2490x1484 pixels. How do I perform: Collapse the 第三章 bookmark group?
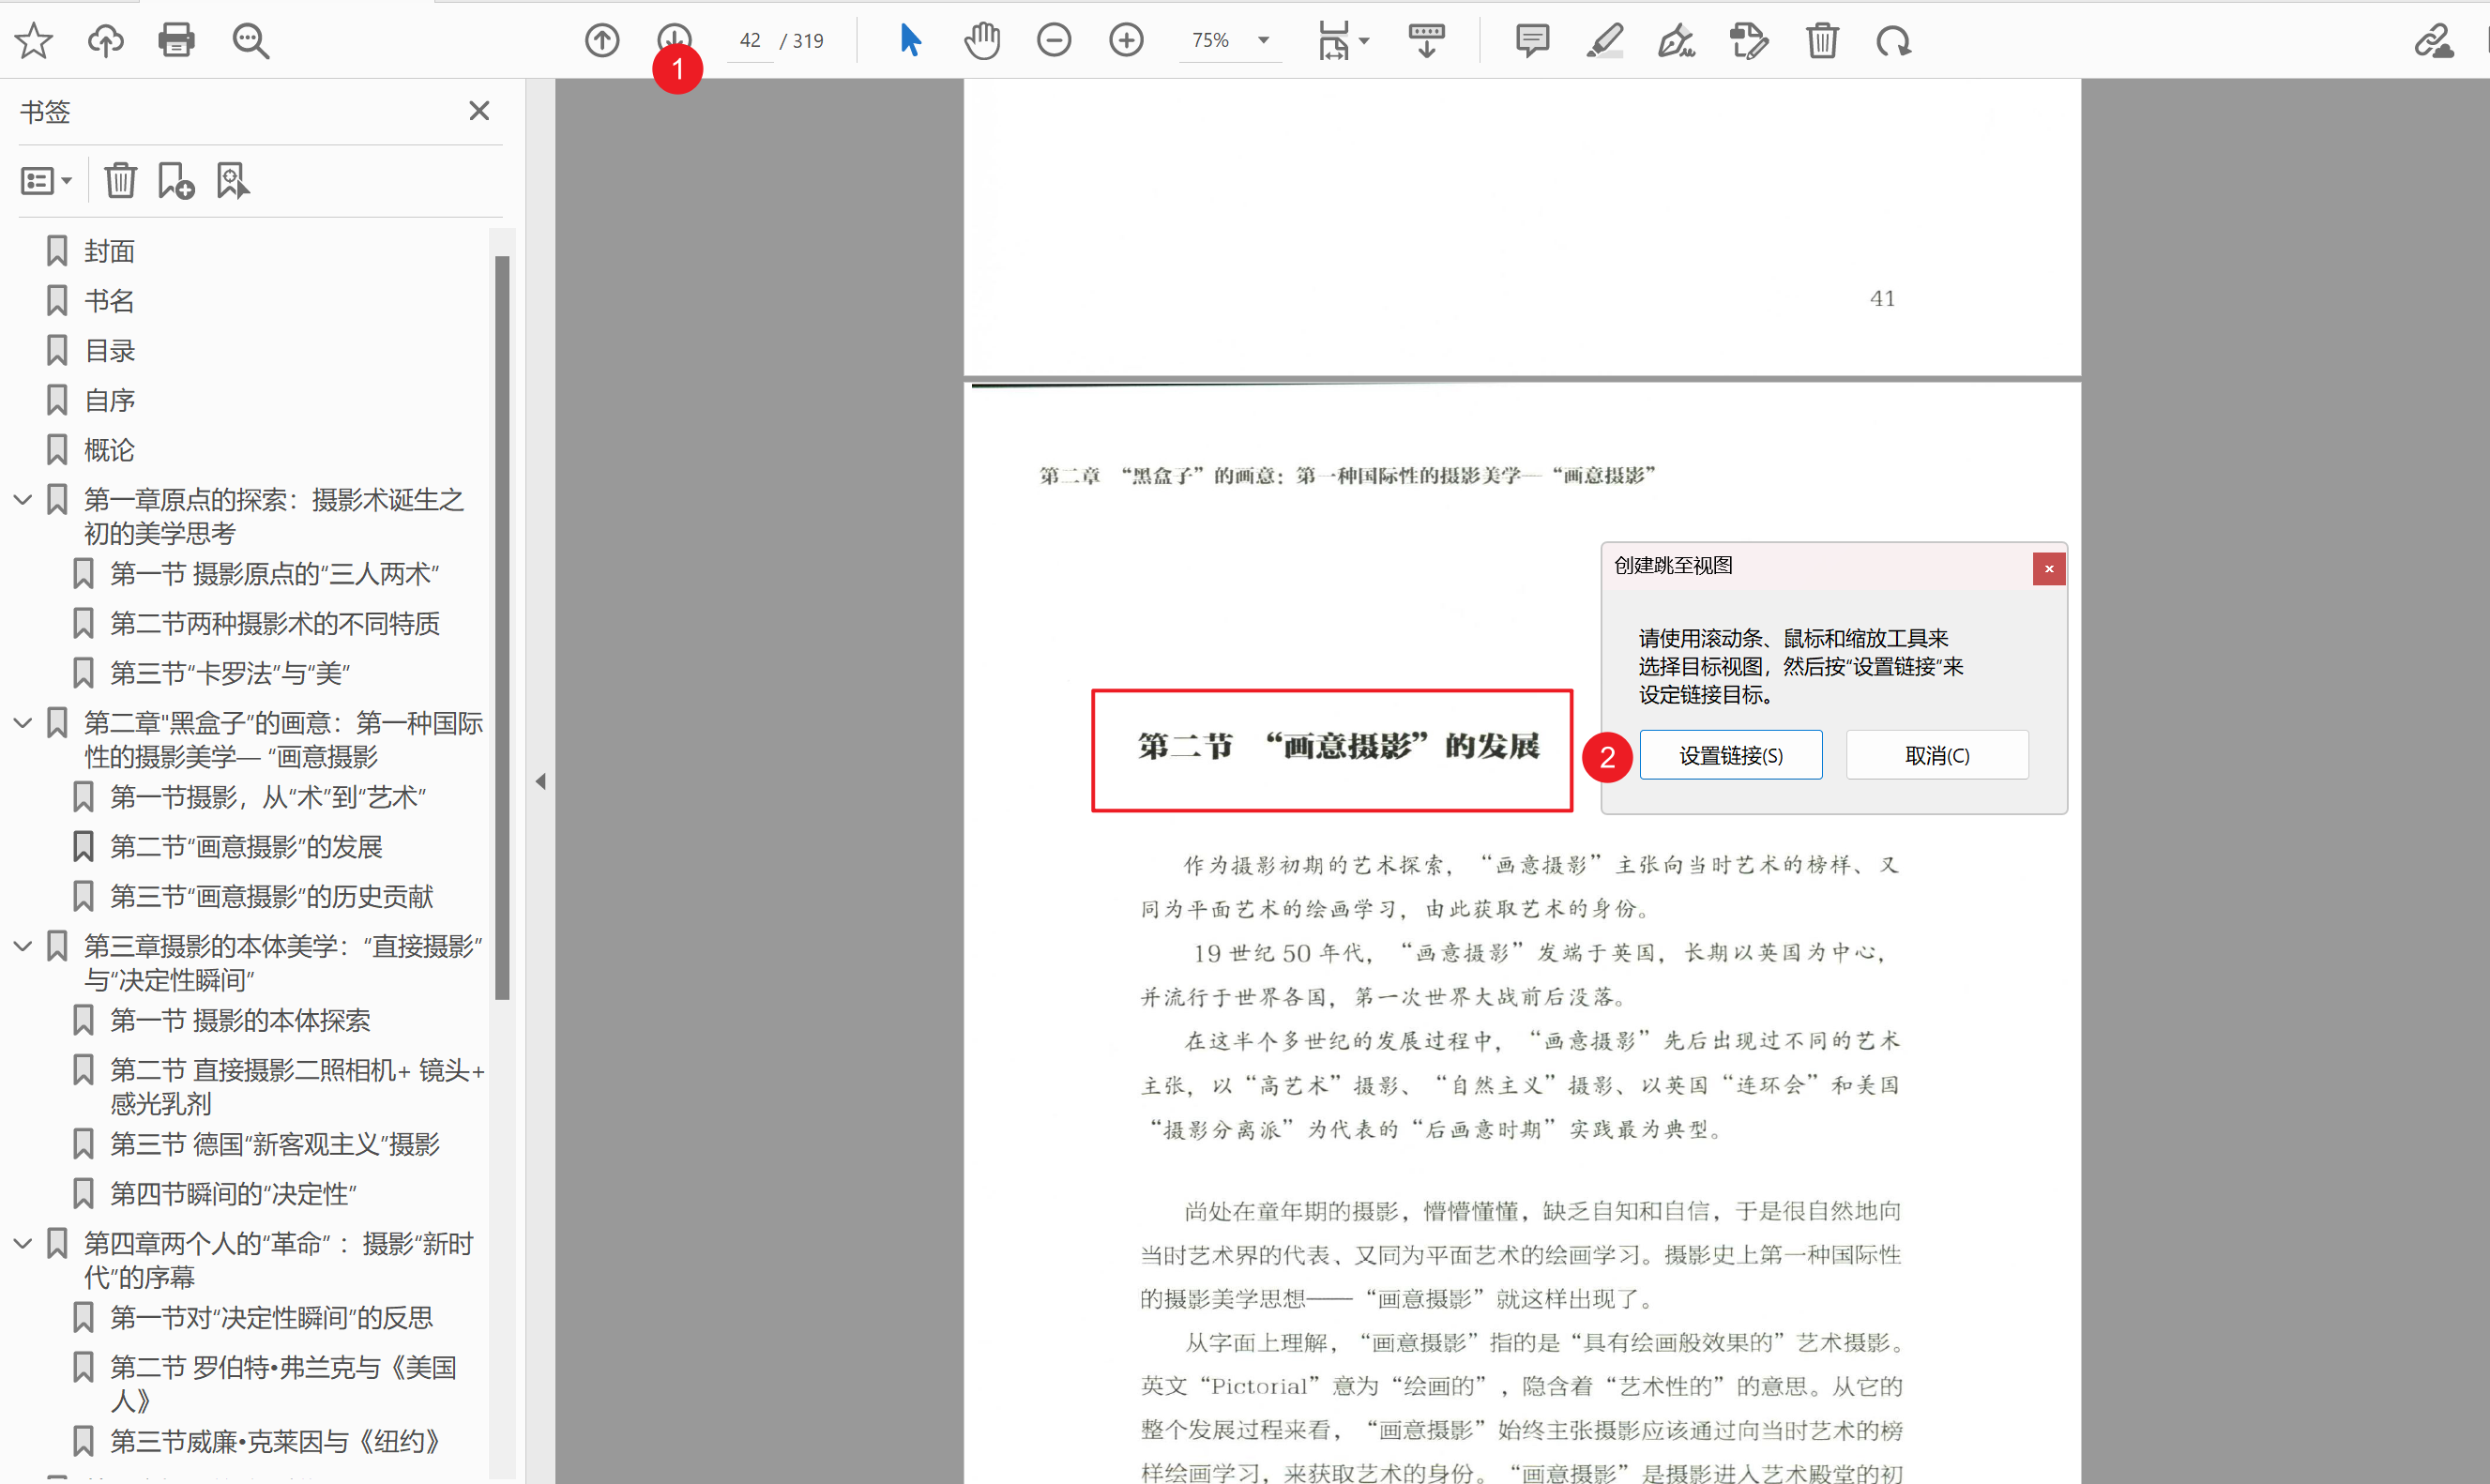tap(23, 946)
